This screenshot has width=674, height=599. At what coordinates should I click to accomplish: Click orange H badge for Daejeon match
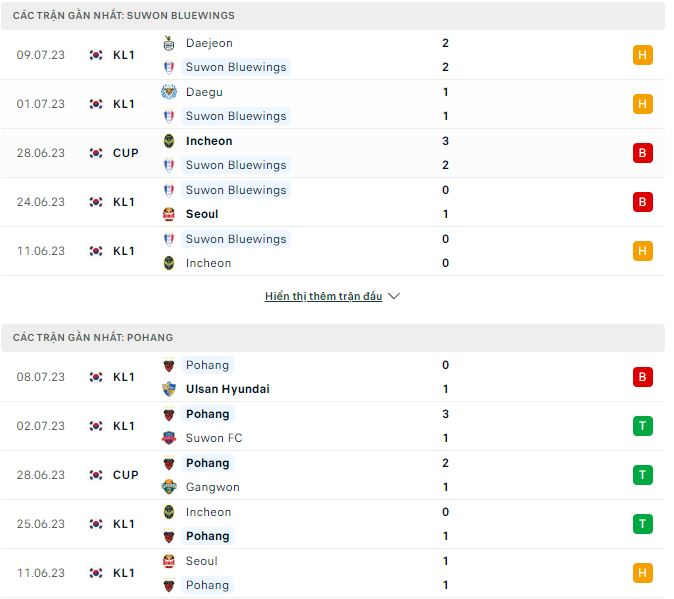coord(643,55)
